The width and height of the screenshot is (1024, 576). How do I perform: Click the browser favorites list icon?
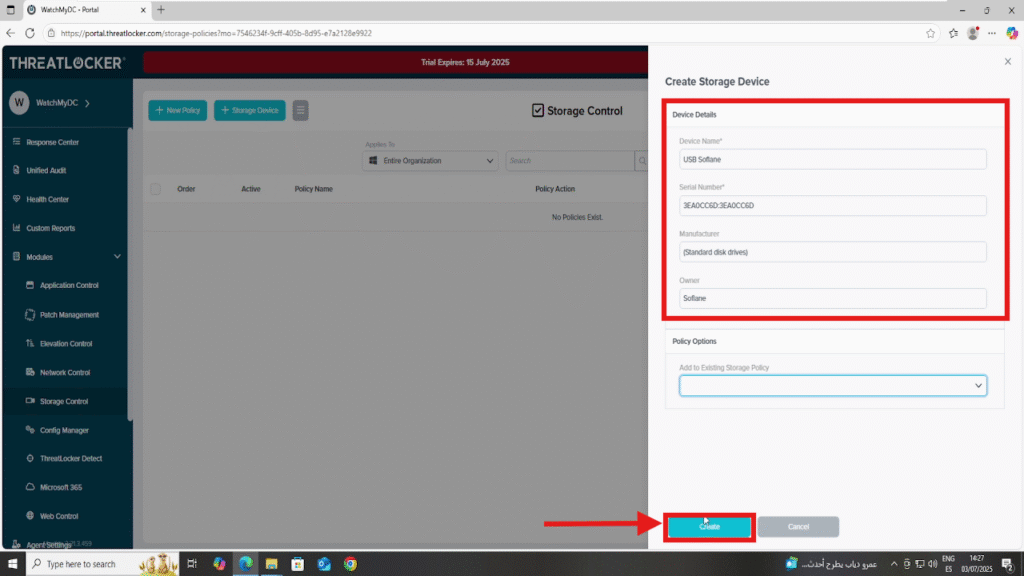click(x=953, y=33)
